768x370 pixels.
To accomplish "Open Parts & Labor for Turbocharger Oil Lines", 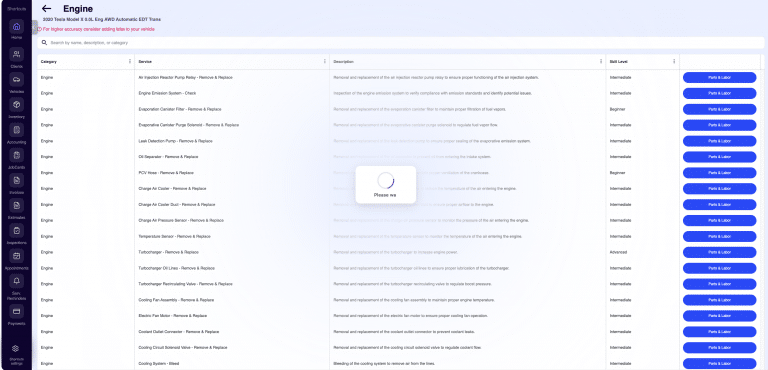I will [720, 268].
